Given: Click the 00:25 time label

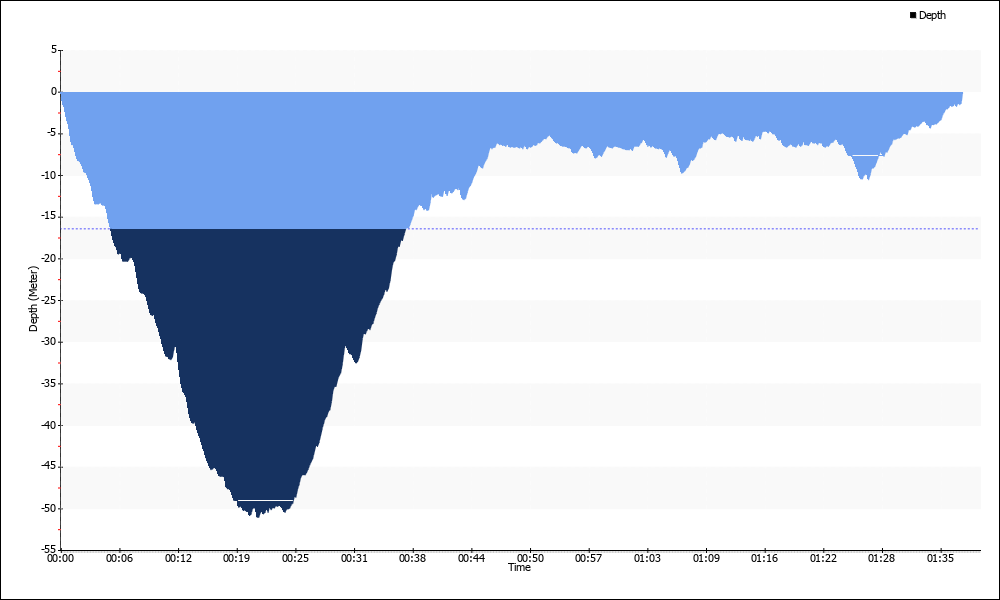Looking at the screenshot, I should point(295,559).
